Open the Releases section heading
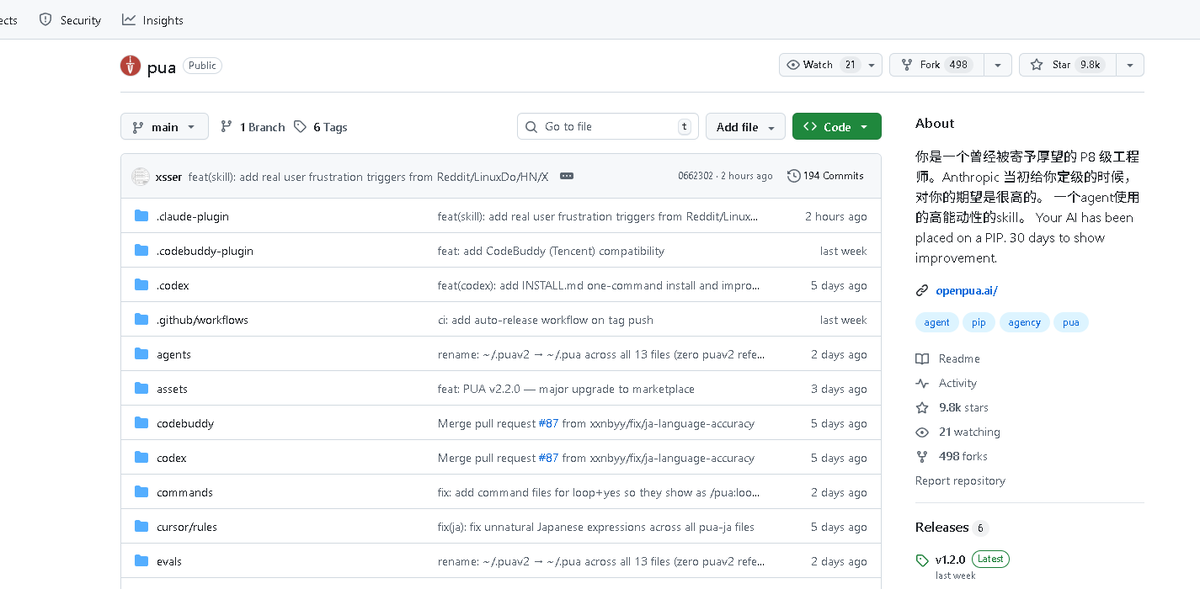 [942, 527]
